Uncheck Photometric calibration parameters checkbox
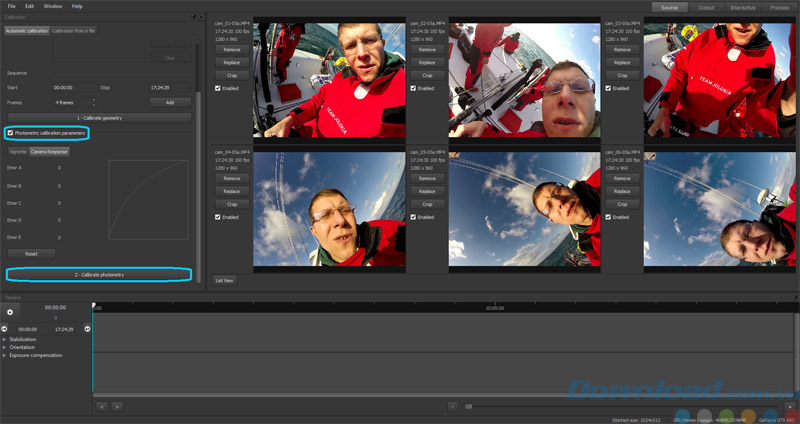The height and width of the screenshot is (424, 800). (10, 133)
